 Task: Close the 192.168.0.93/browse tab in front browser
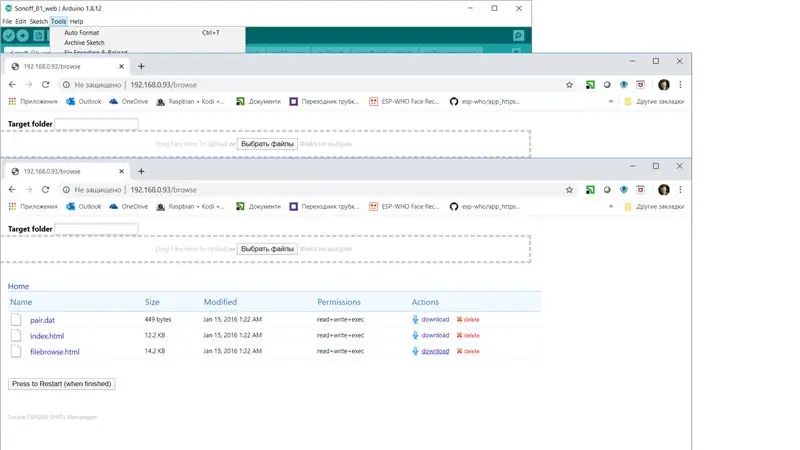121,171
